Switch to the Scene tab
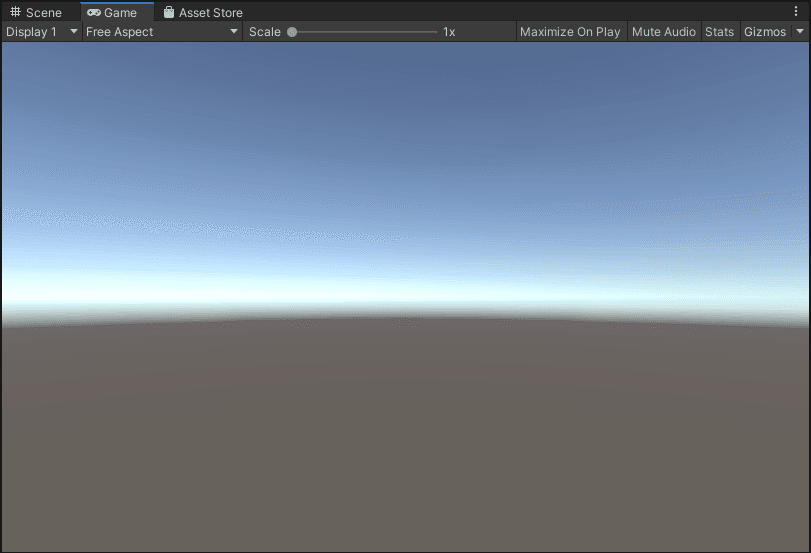Screen dimensions: 811x553 (36, 12)
